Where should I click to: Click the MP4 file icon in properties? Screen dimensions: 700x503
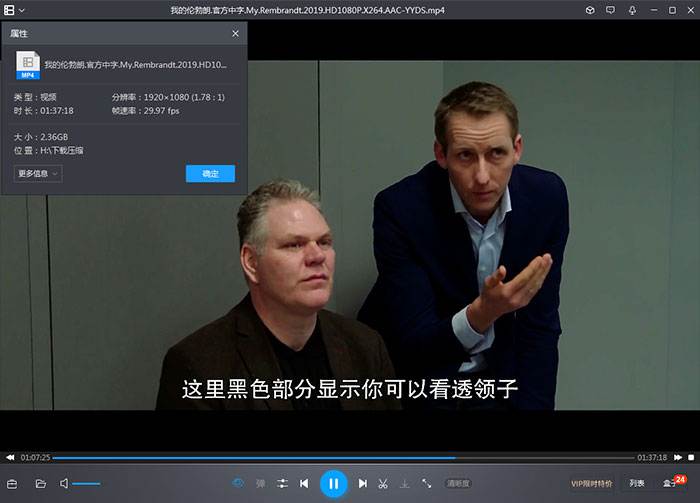pos(28,65)
